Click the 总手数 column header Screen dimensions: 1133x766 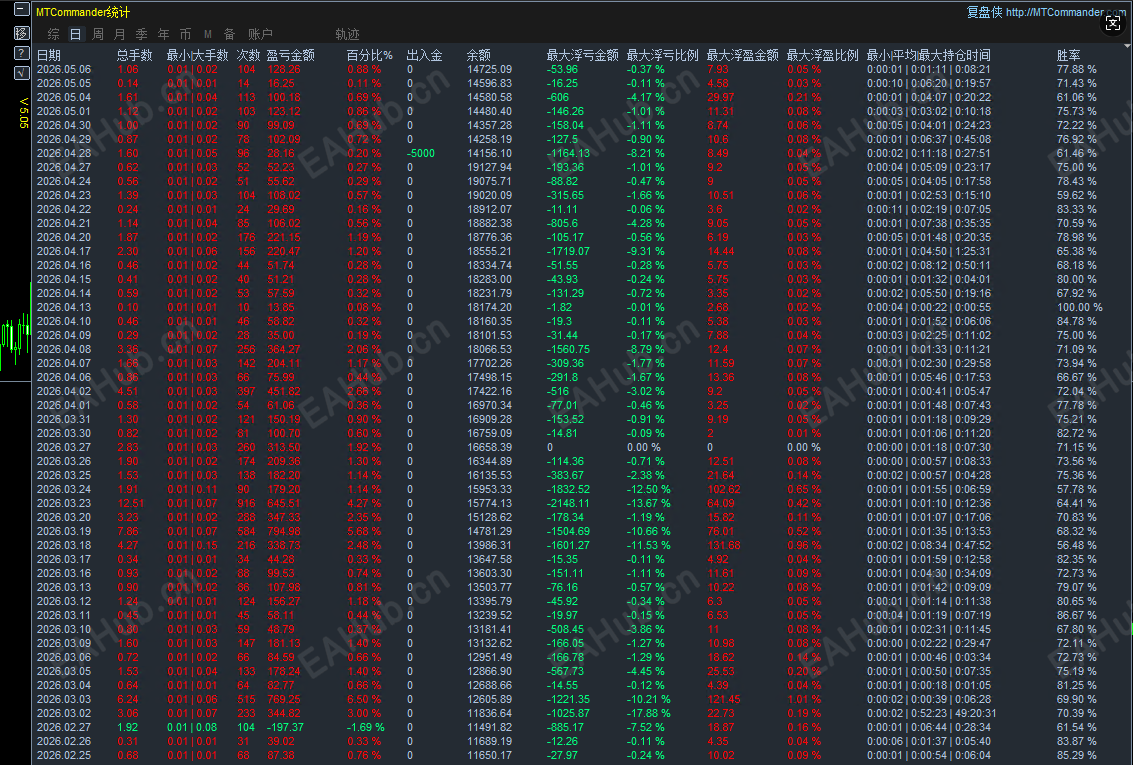point(134,55)
